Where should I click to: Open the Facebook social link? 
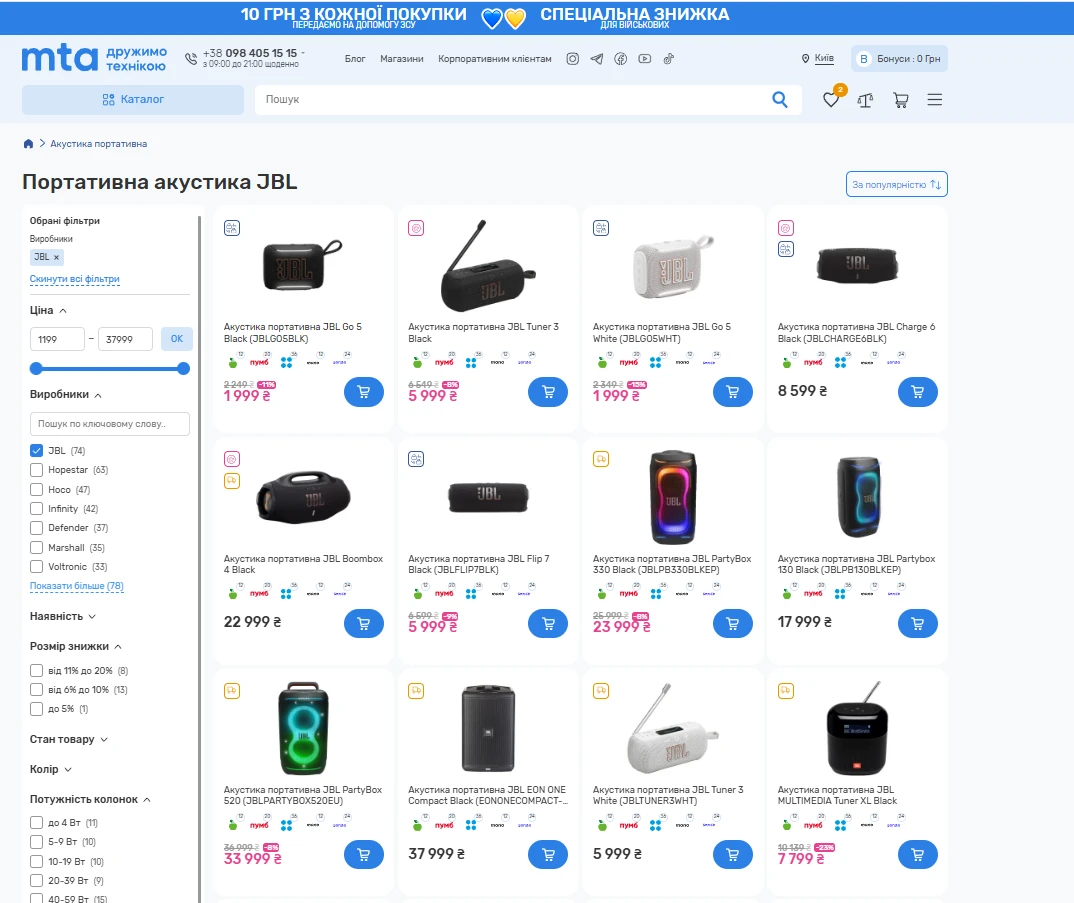click(621, 59)
